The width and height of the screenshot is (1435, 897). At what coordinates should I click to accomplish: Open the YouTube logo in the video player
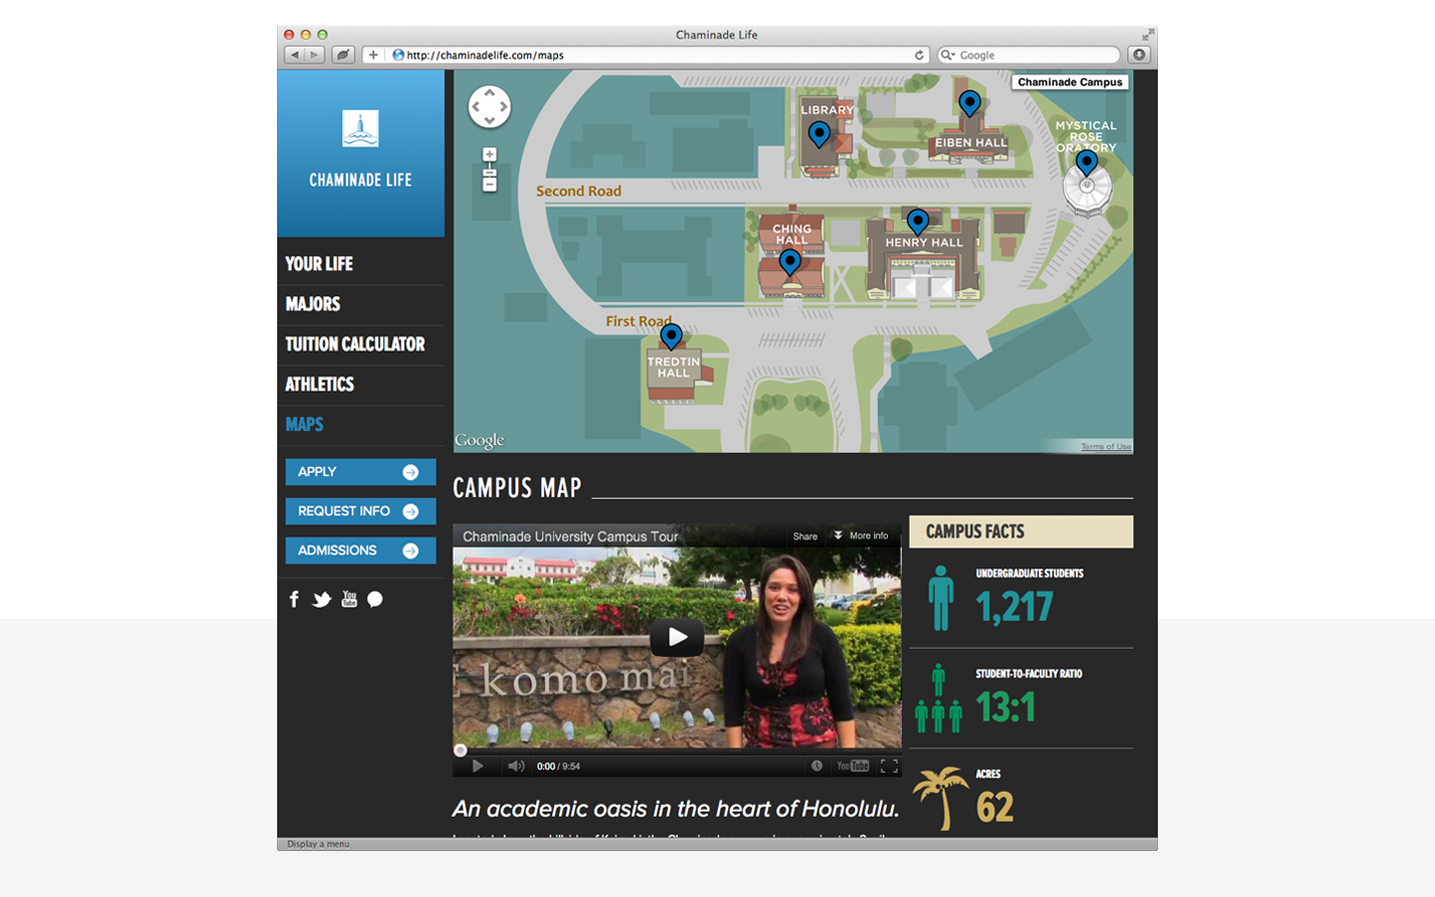point(853,766)
